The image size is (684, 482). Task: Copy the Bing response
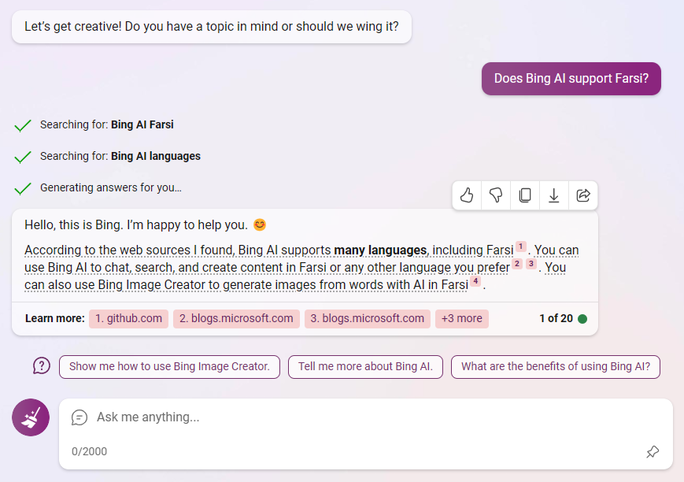coord(525,195)
